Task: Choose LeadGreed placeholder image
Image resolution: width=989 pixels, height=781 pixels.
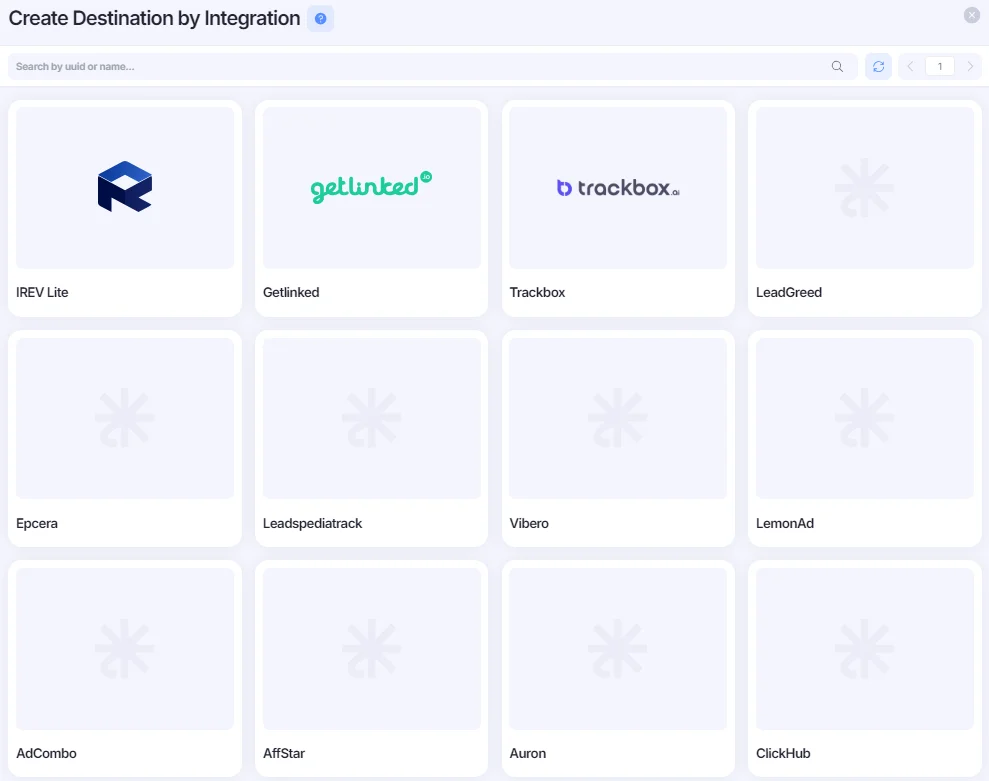Action: pyautogui.click(x=865, y=187)
